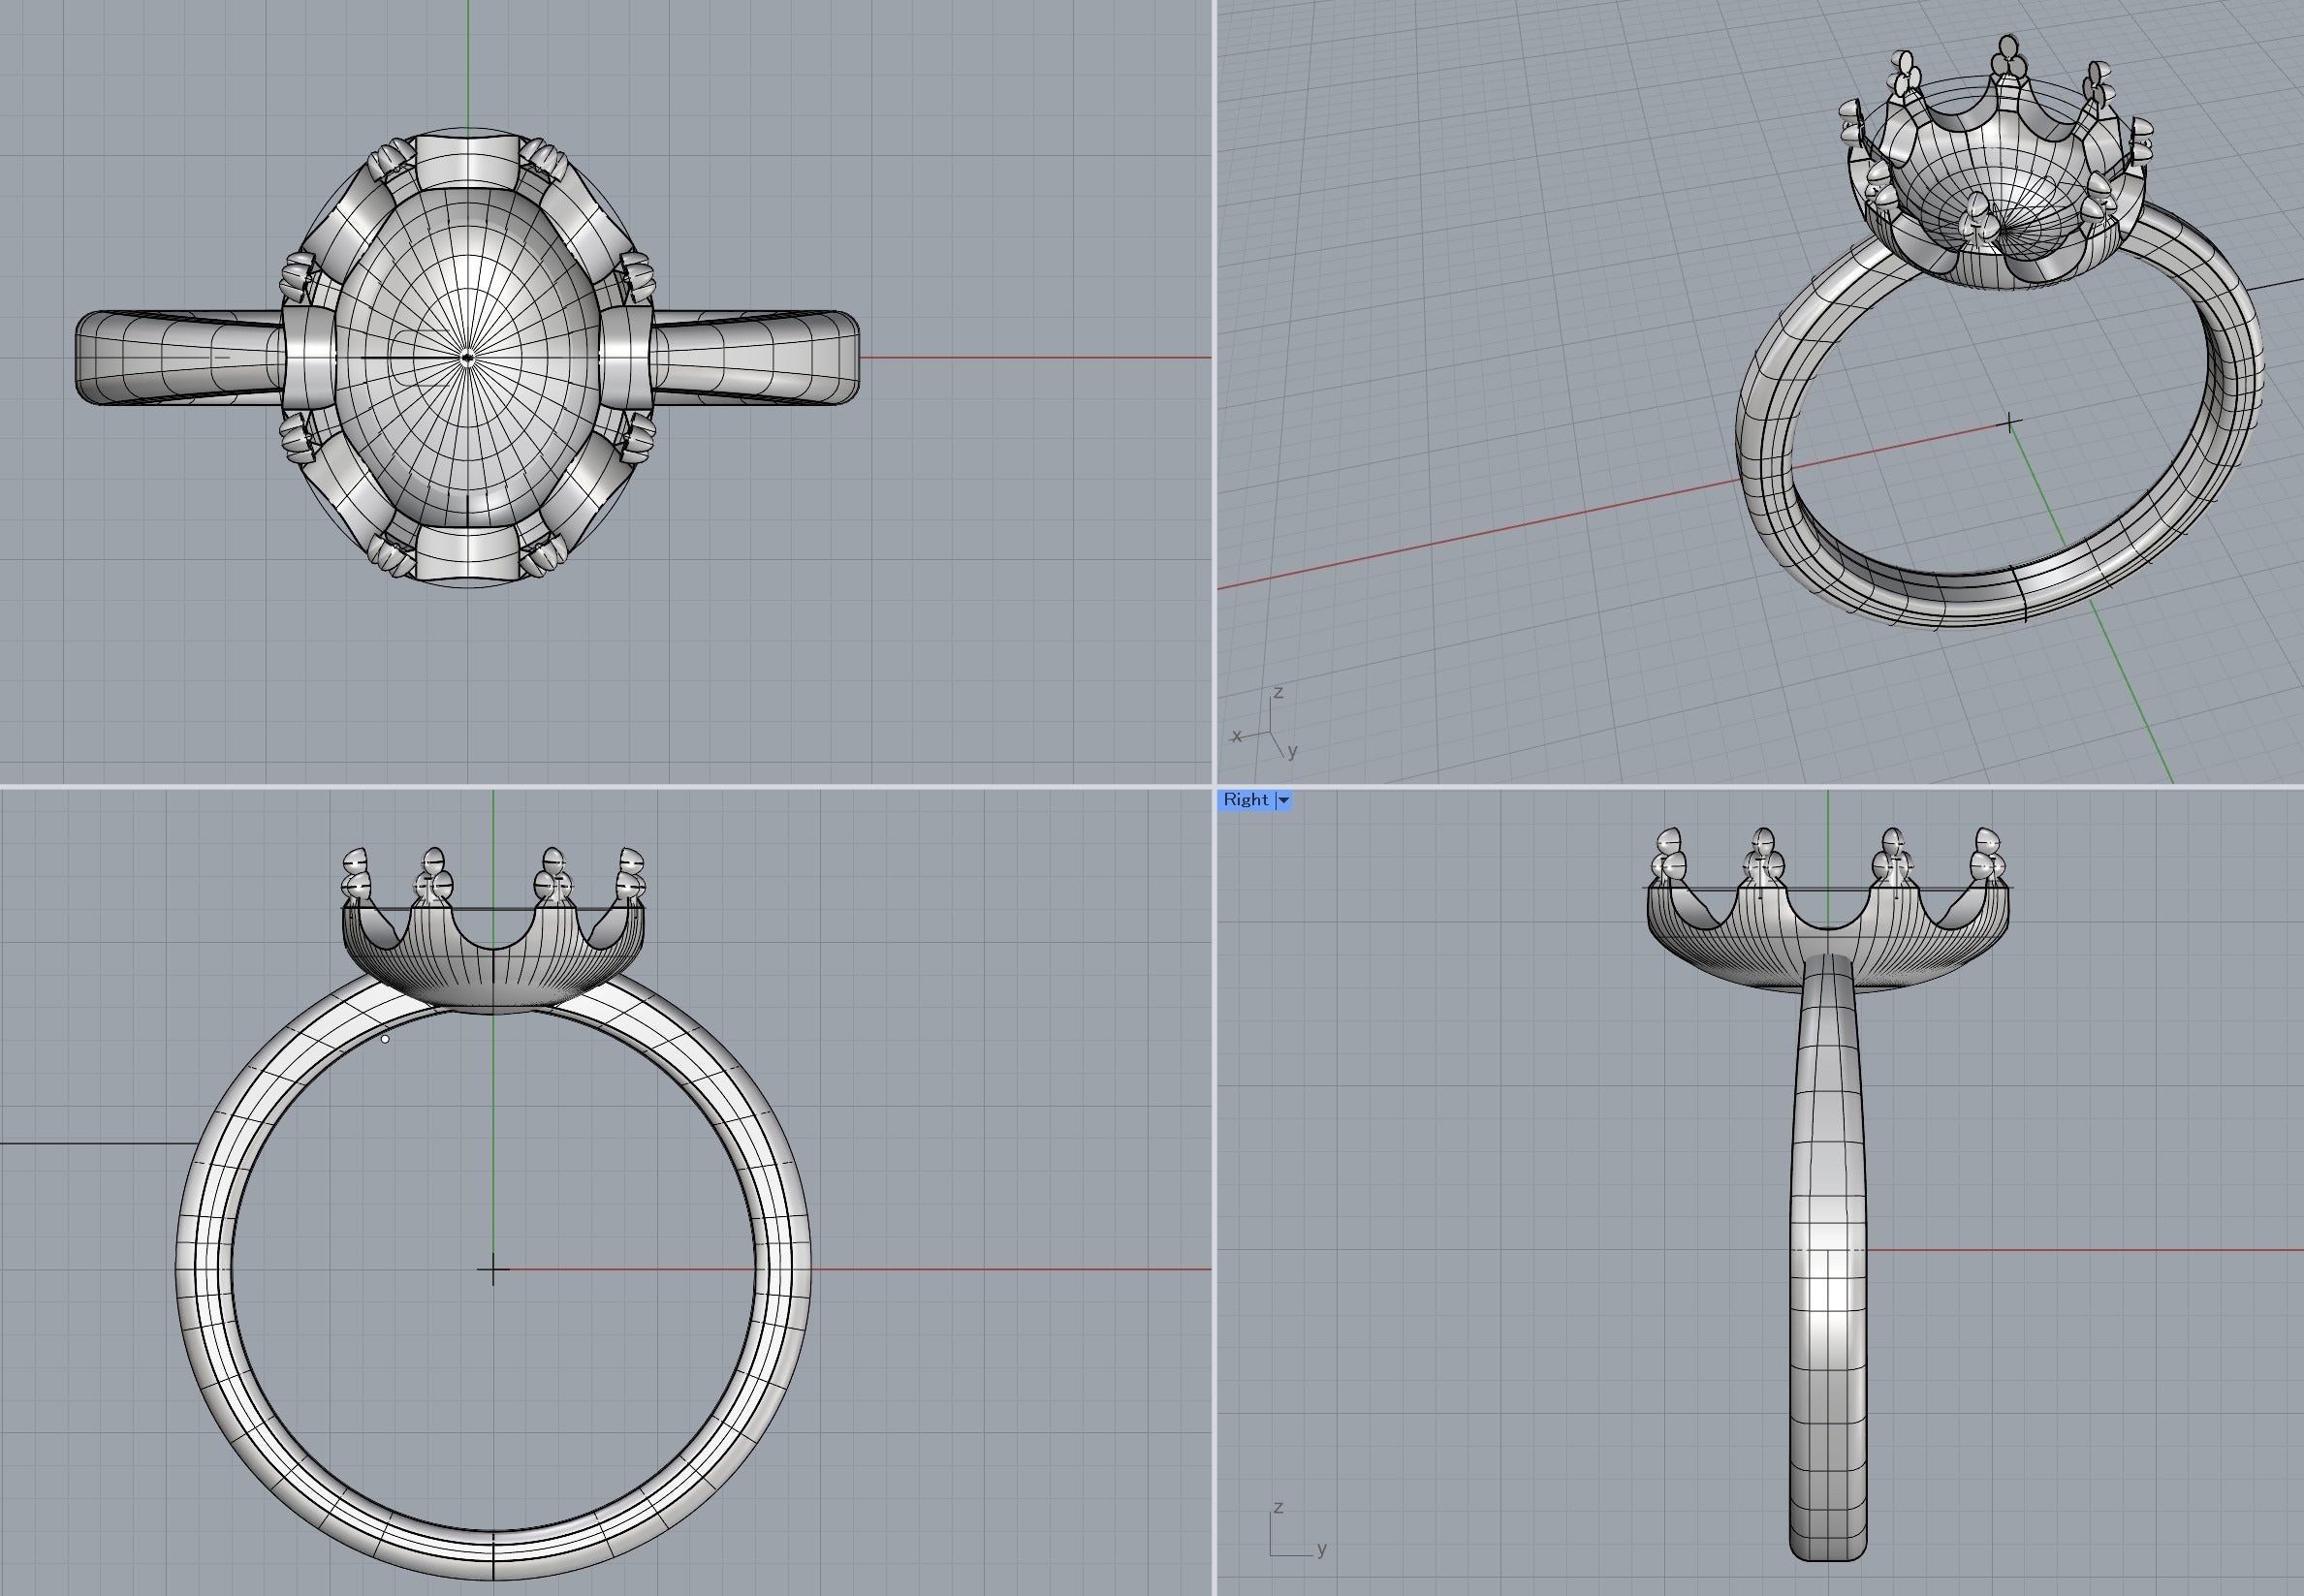
Task: Click the center point of the oval bezel in Top view
Action: [x=467, y=356]
